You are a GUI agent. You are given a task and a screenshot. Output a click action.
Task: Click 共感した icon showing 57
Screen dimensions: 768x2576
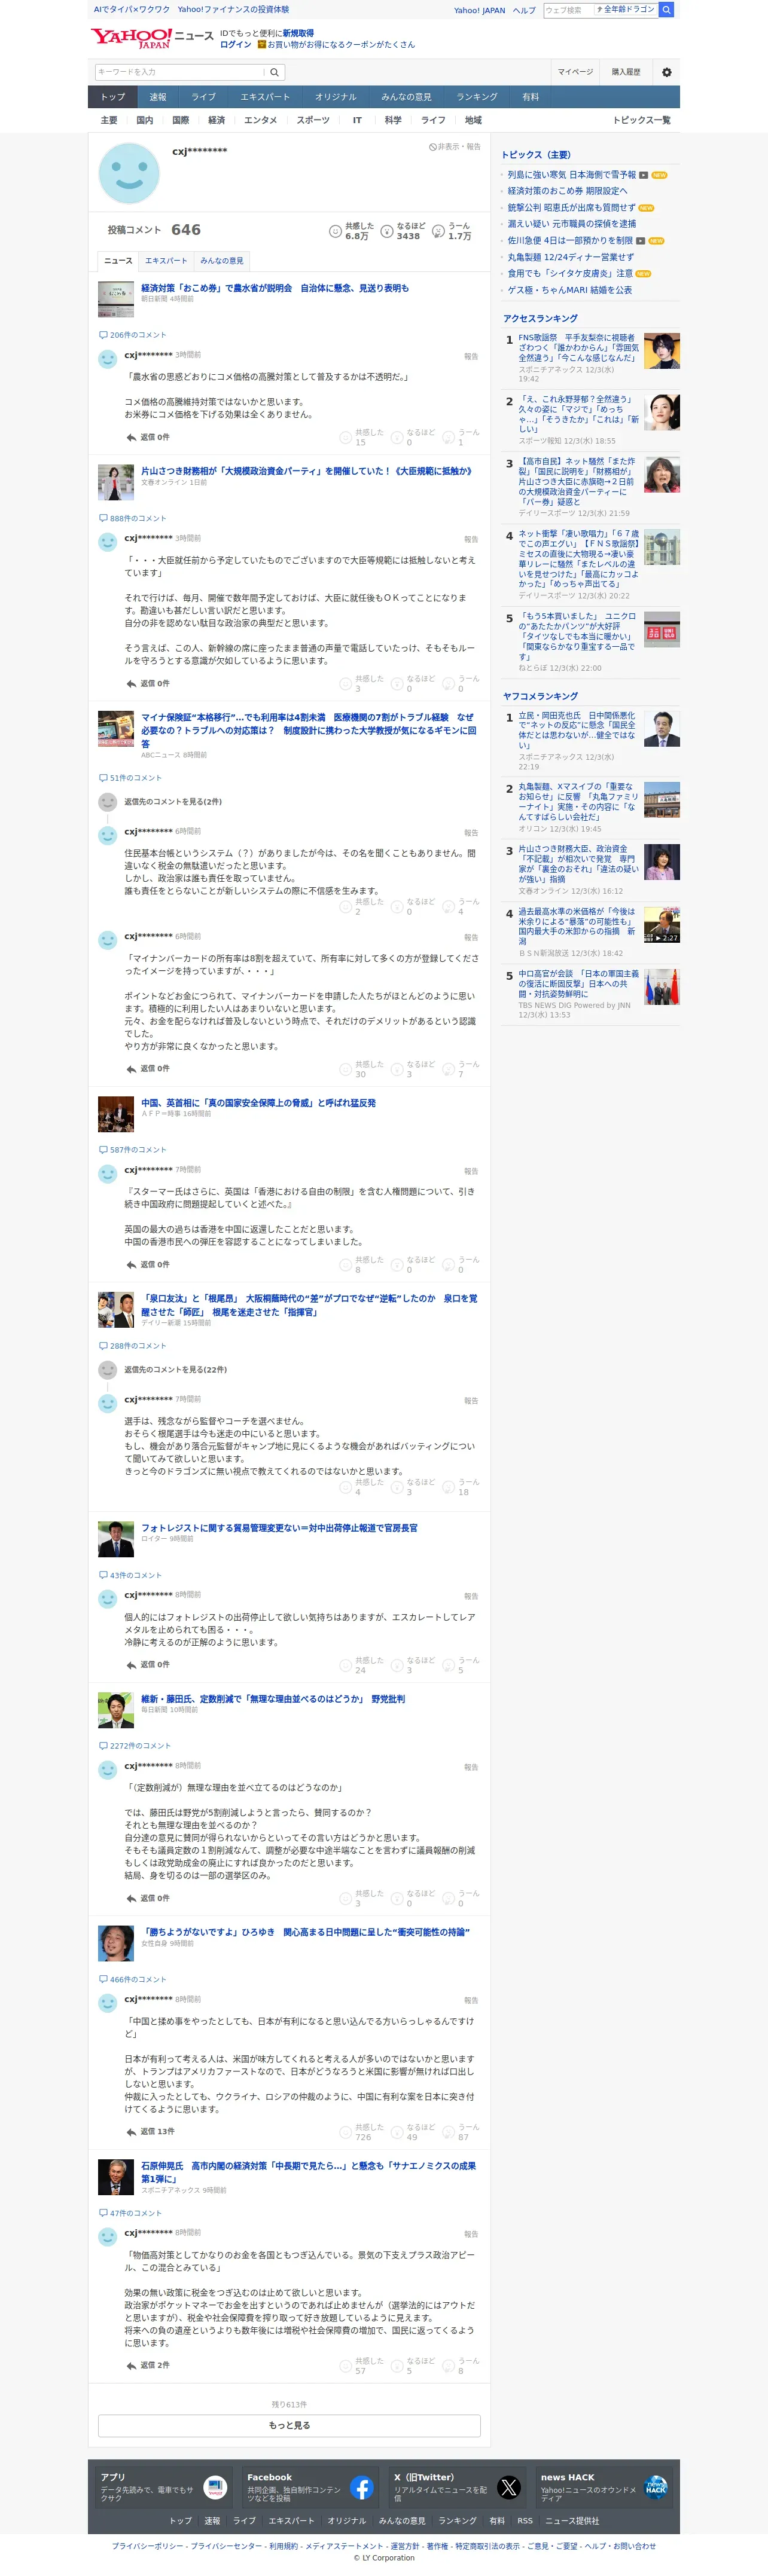click(x=345, y=2366)
